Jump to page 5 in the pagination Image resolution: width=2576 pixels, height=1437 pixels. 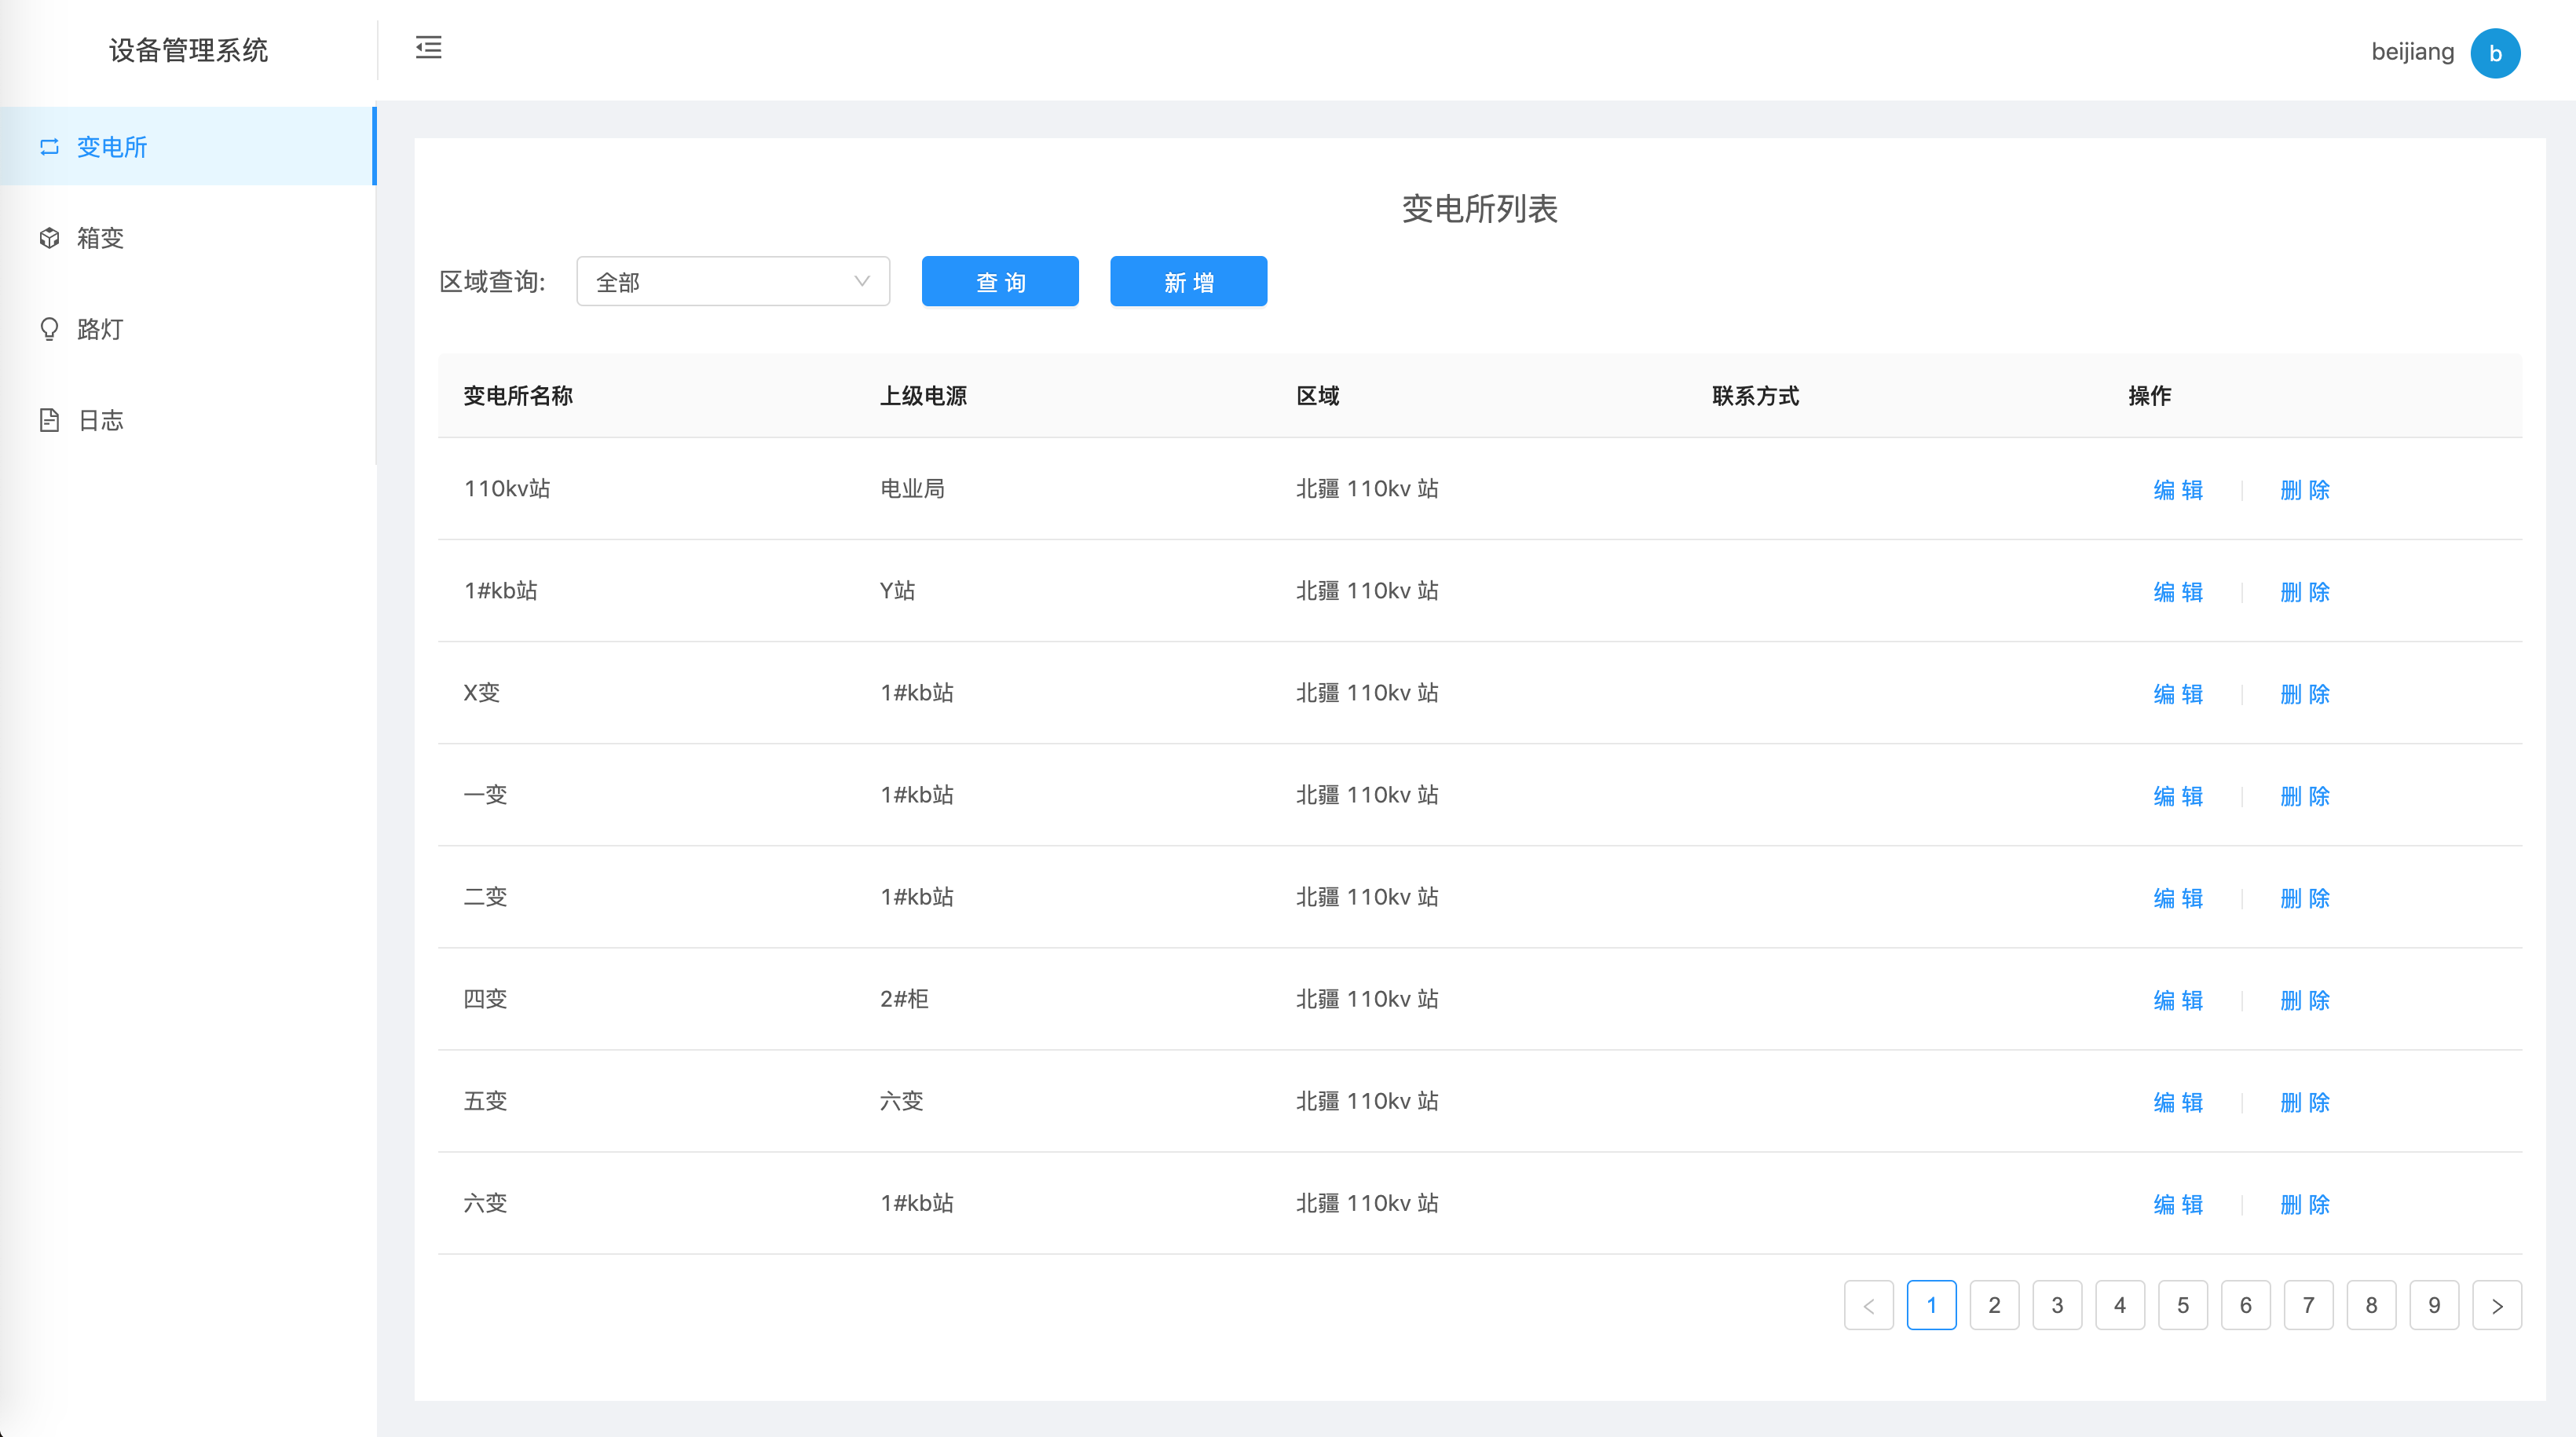2182,1305
